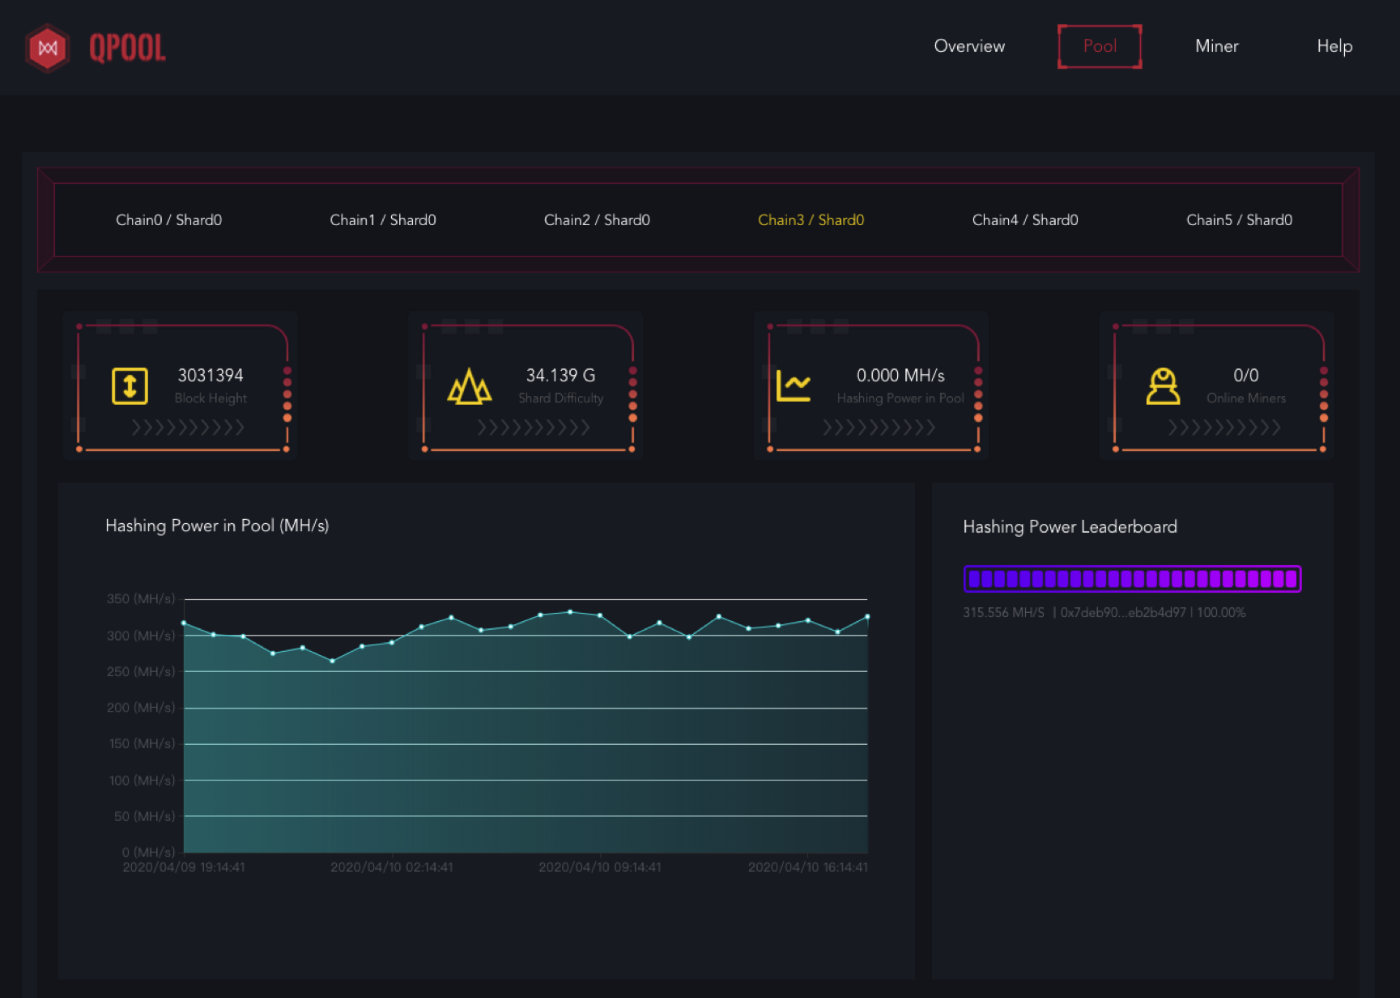Open the Overview page
The width and height of the screenshot is (1400, 998).
pyautogui.click(x=969, y=46)
